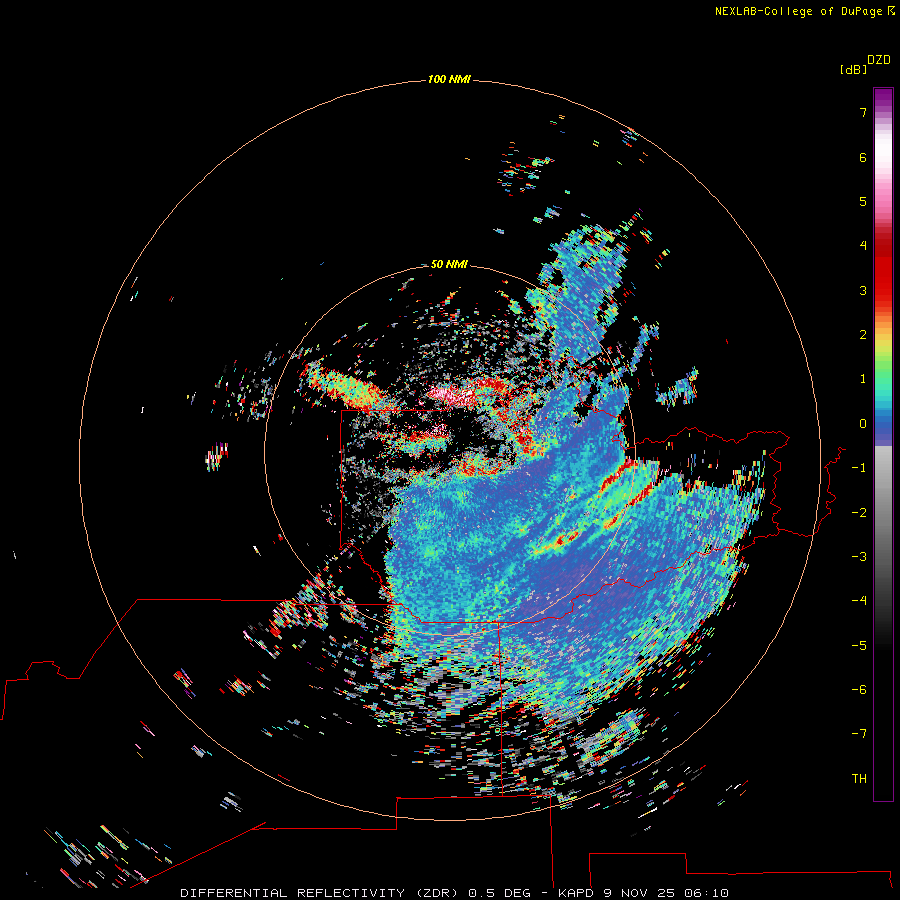
Task: Click the 7 value on color scale
Action: 863,112
